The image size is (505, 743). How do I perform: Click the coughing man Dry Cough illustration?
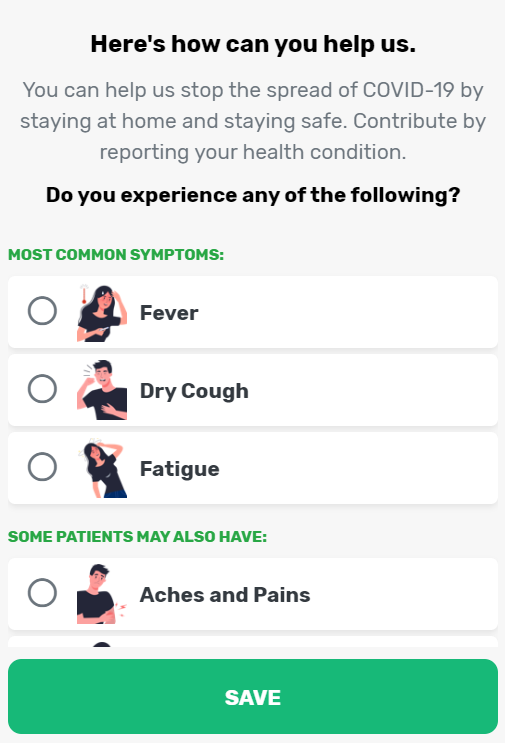tap(102, 390)
